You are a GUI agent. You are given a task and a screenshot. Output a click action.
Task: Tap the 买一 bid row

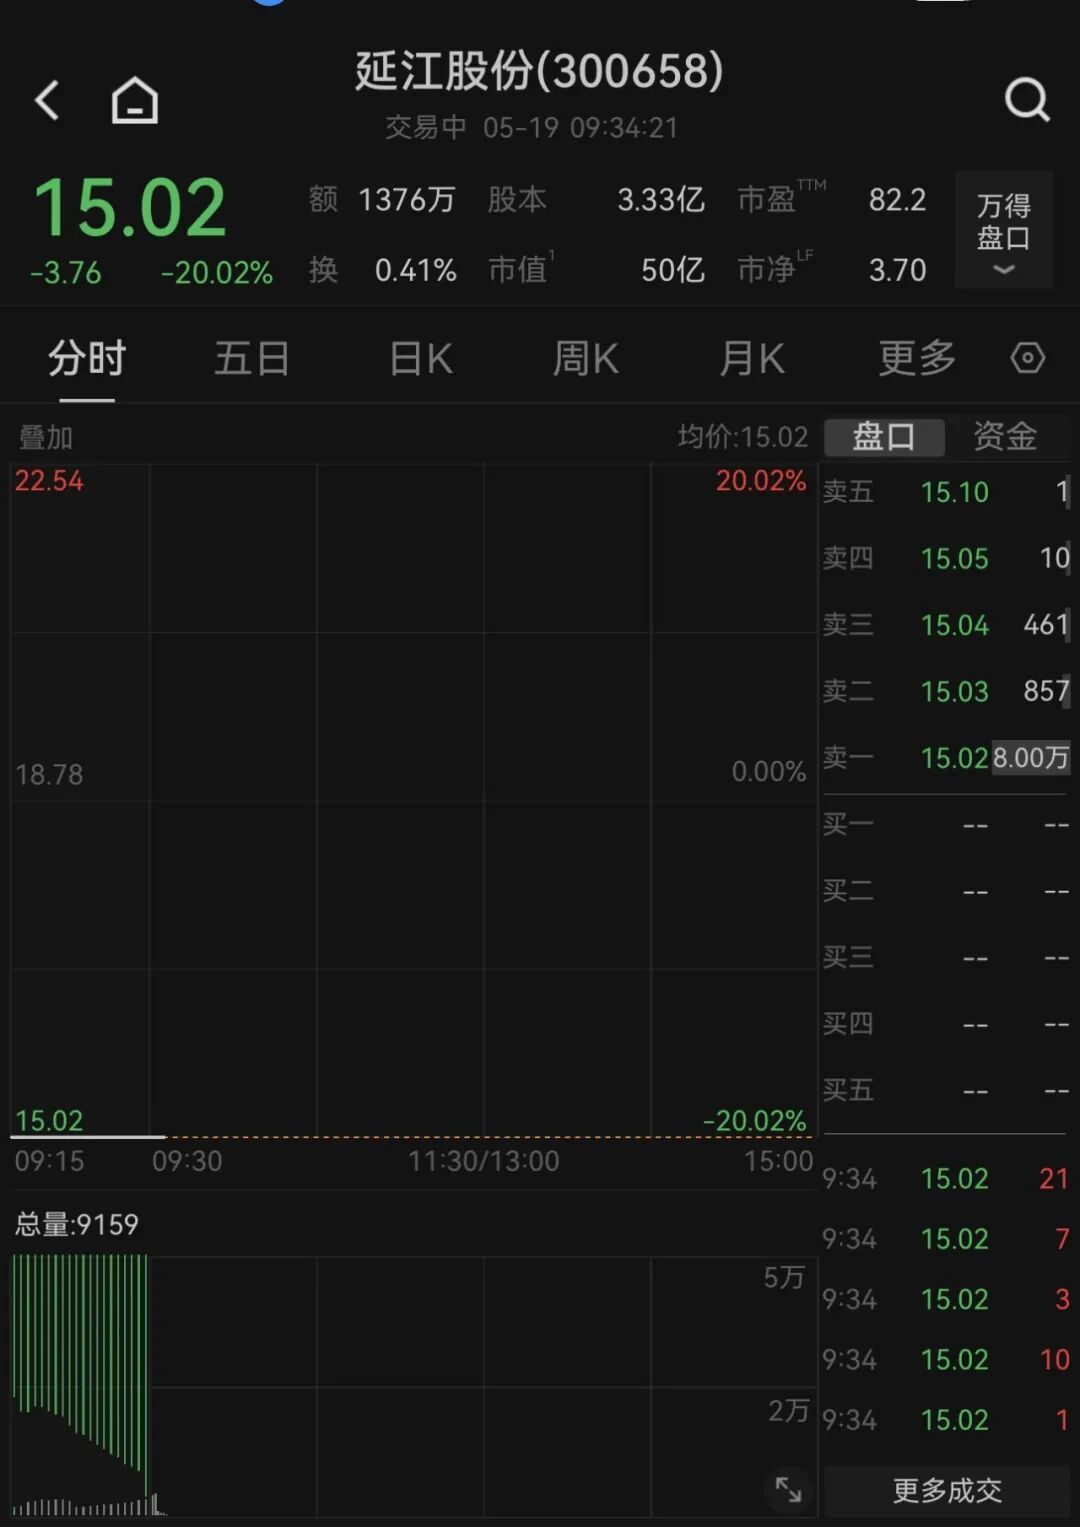[x=946, y=825]
